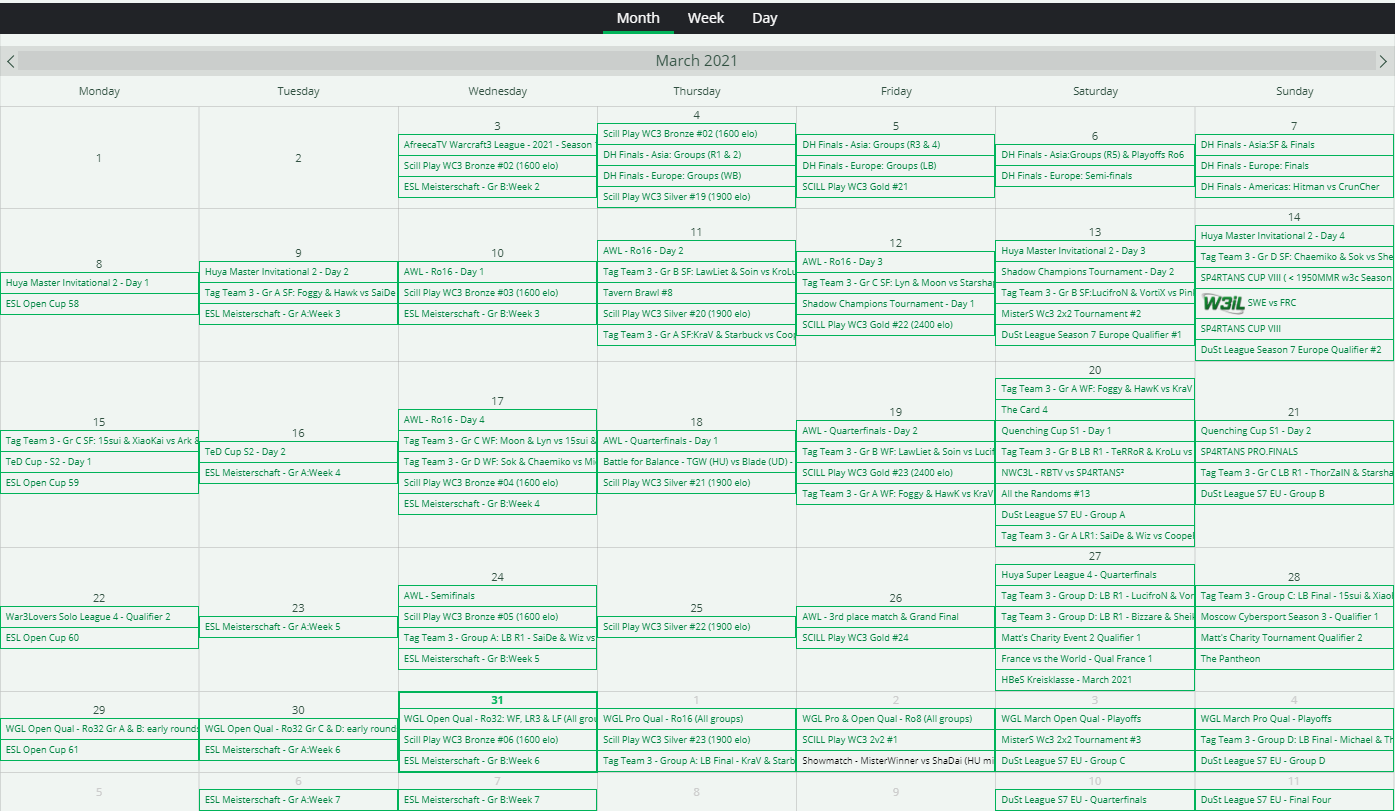Open DH Finals - Europe: Finals event
The image size is (1395, 811).
pos(1254,166)
